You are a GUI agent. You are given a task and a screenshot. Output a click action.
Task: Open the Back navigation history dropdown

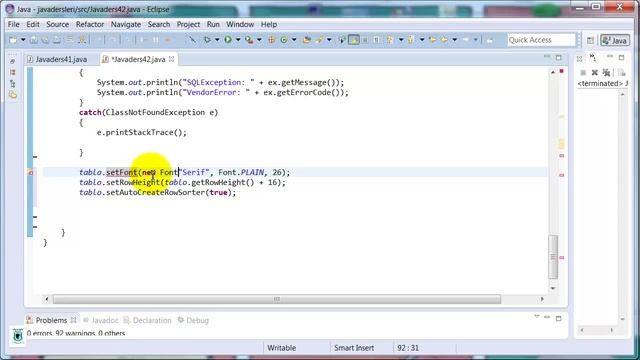454,40
